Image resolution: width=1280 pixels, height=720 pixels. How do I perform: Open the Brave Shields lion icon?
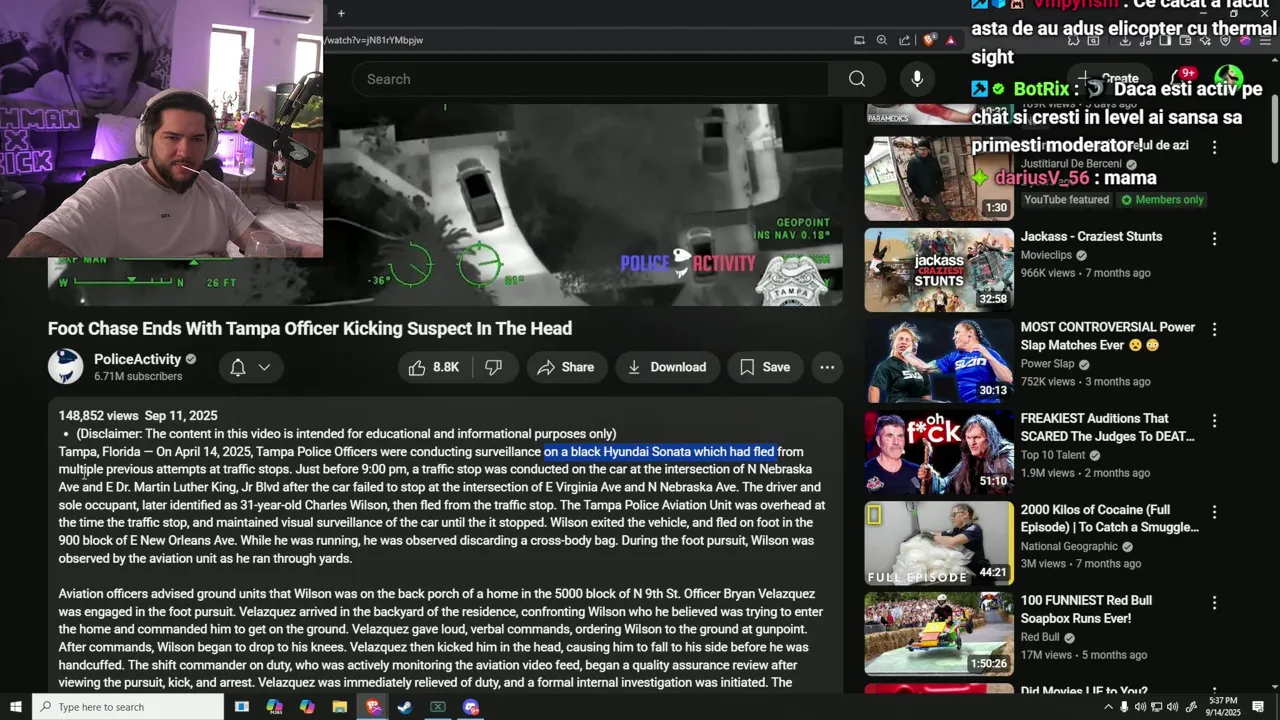[929, 40]
